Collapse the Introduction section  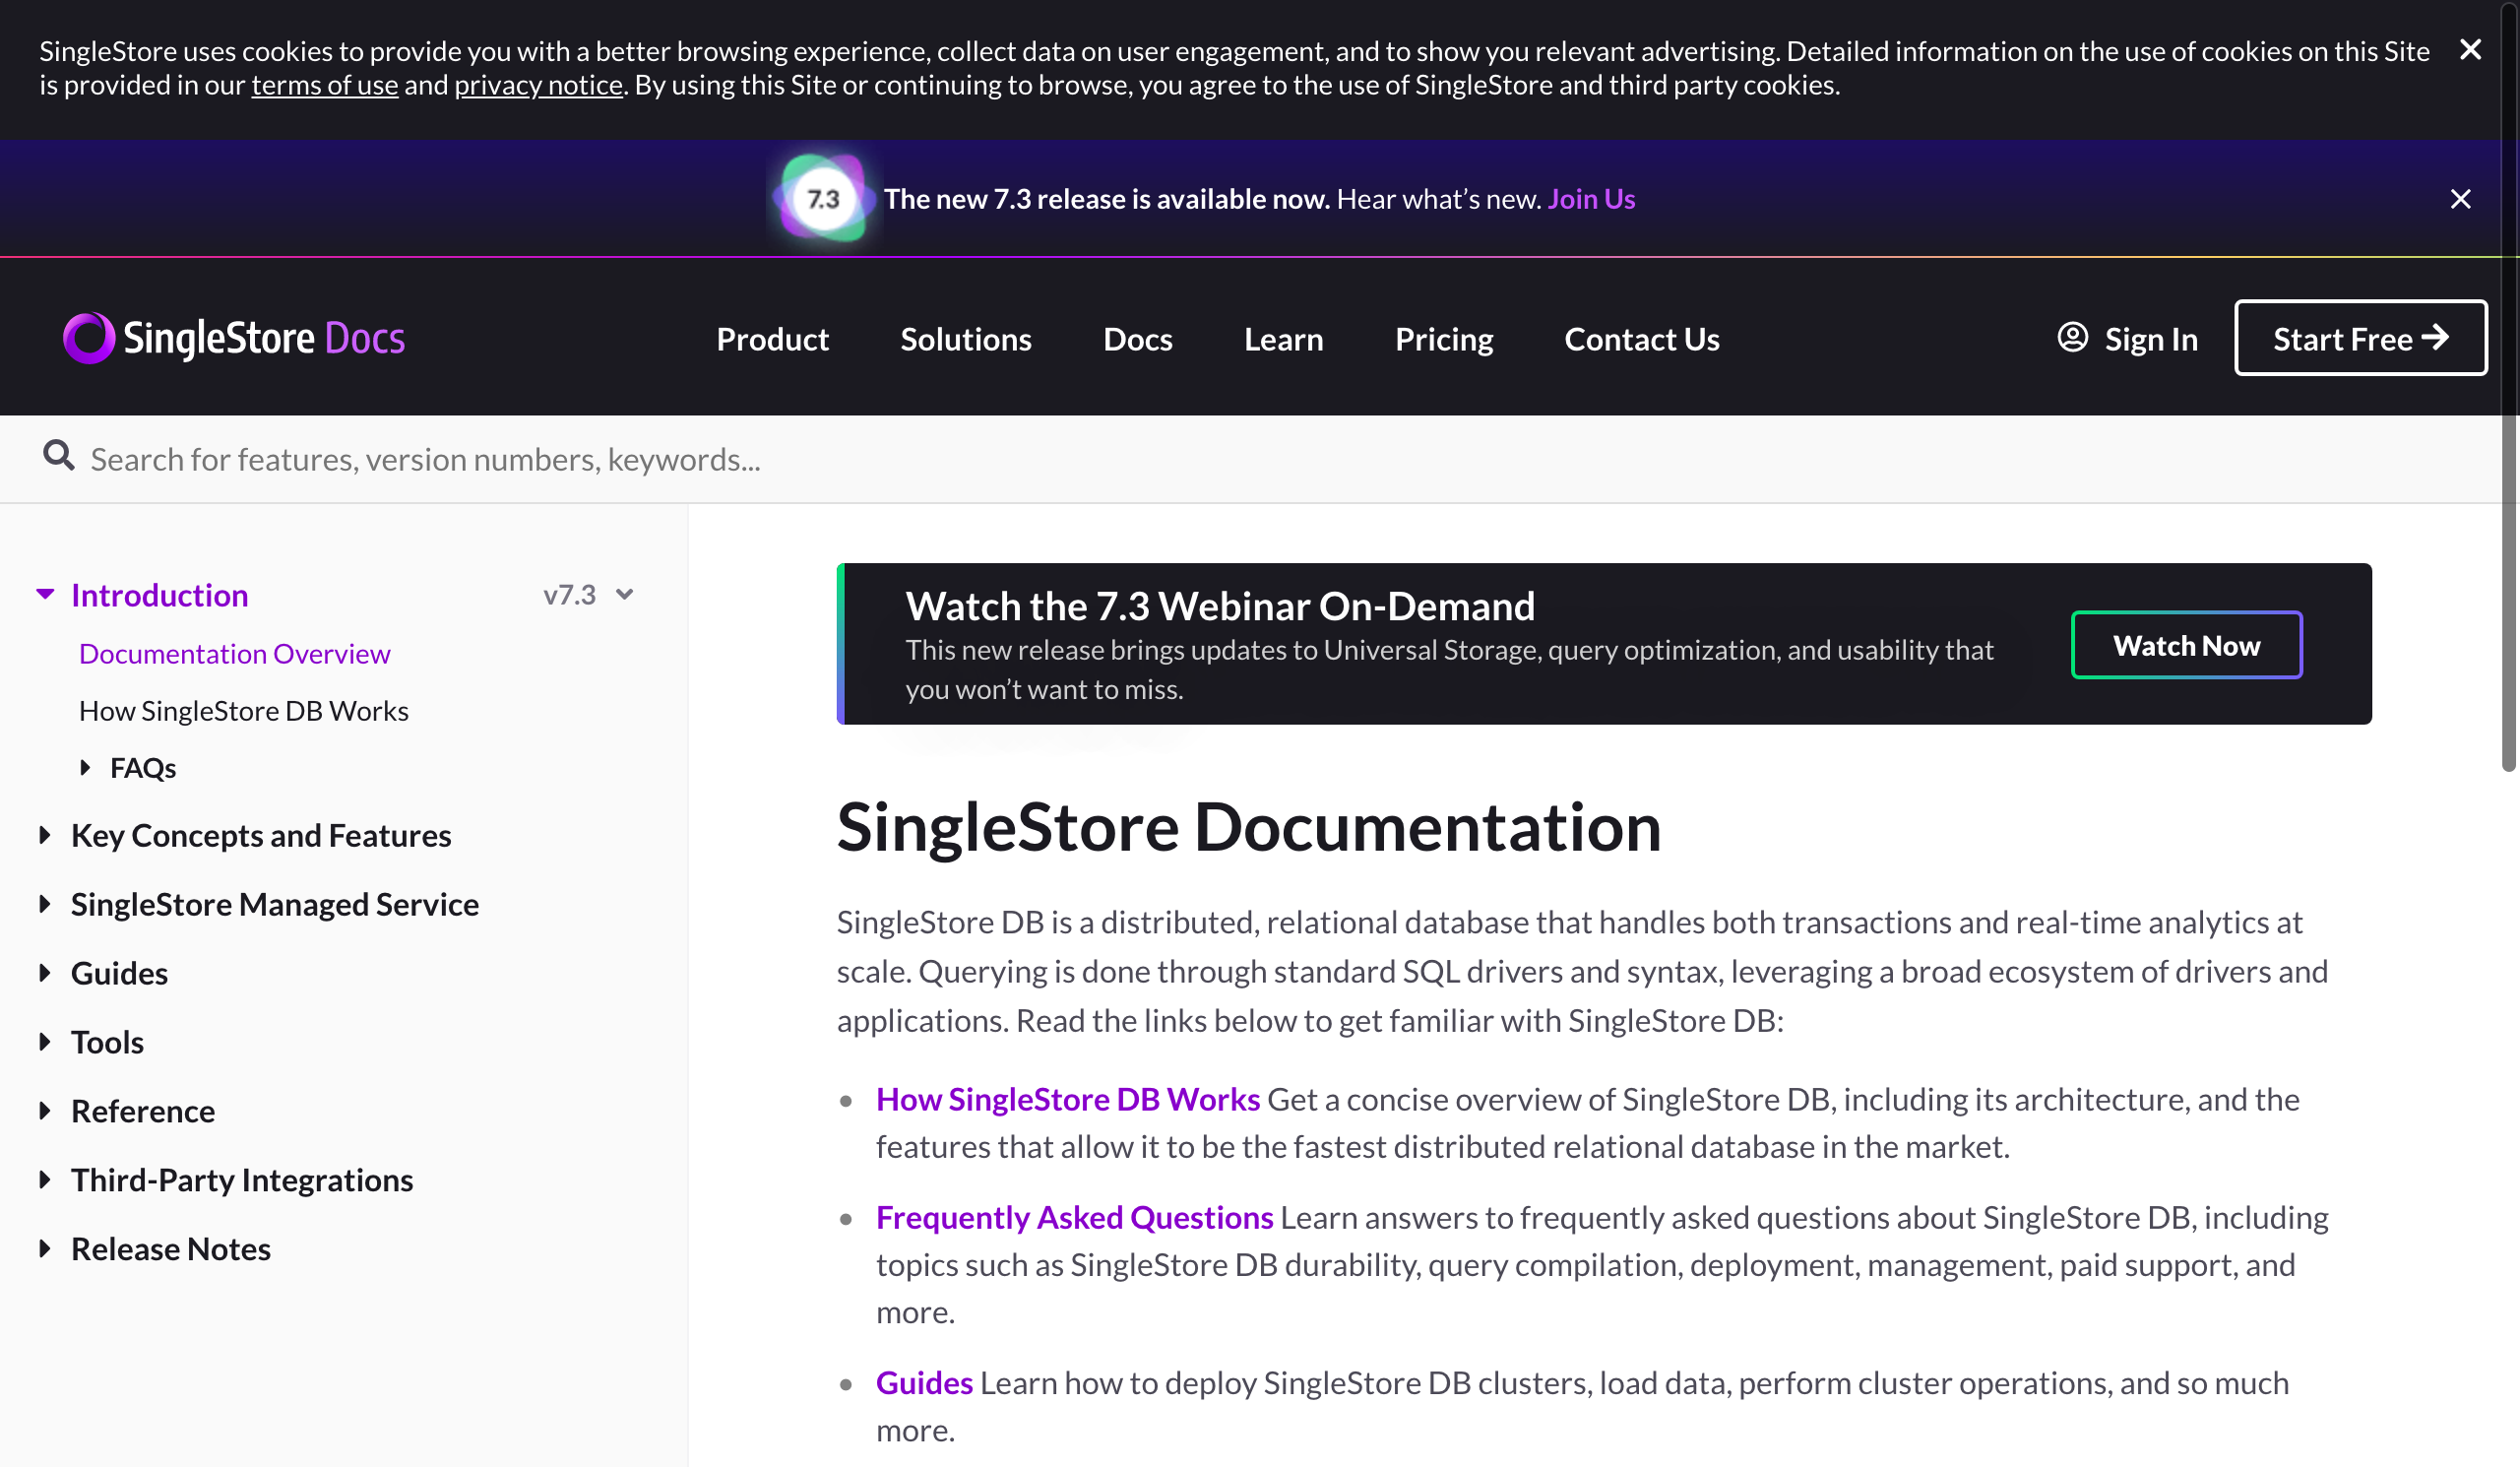click(x=45, y=594)
